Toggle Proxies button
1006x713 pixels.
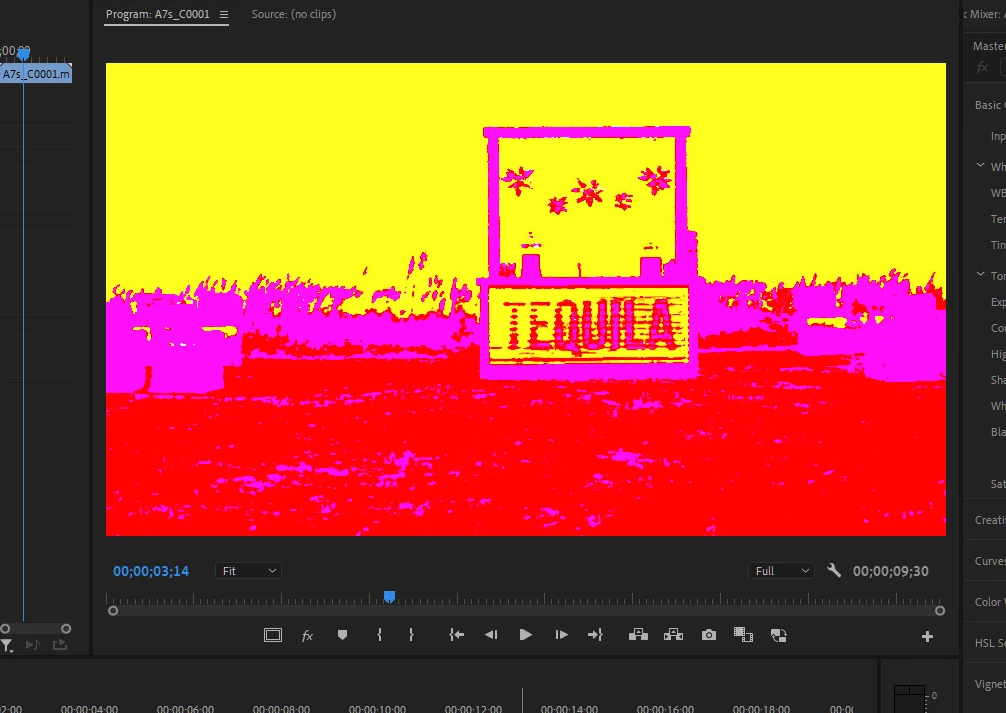click(778, 635)
